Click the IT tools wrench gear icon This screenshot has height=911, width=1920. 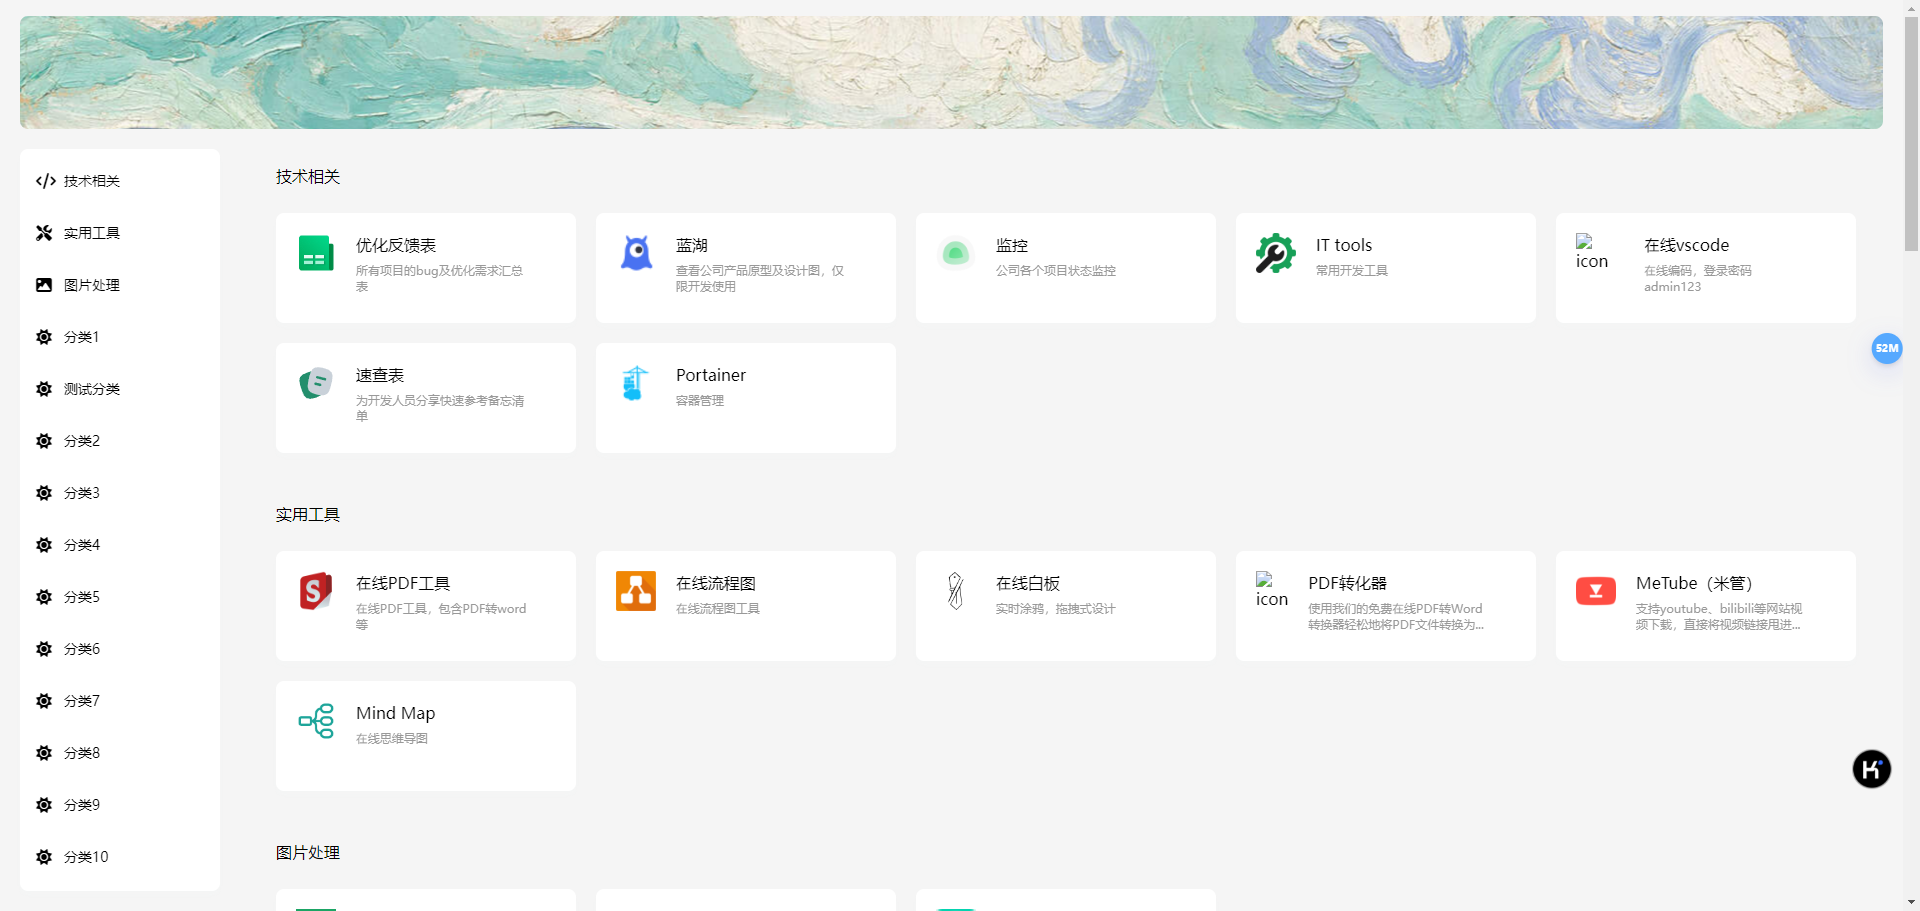pyautogui.click(x=1275, y=254)
